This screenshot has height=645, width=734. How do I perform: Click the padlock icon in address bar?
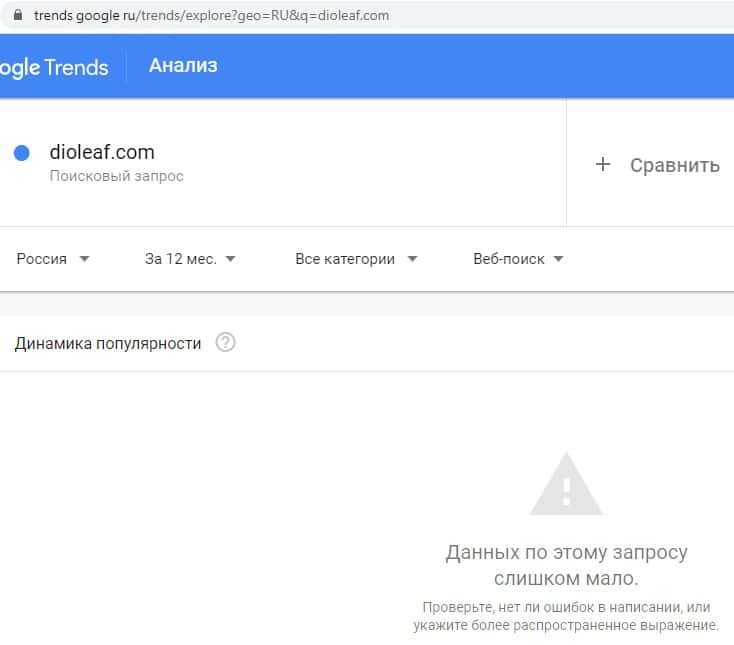pos(16,15)
